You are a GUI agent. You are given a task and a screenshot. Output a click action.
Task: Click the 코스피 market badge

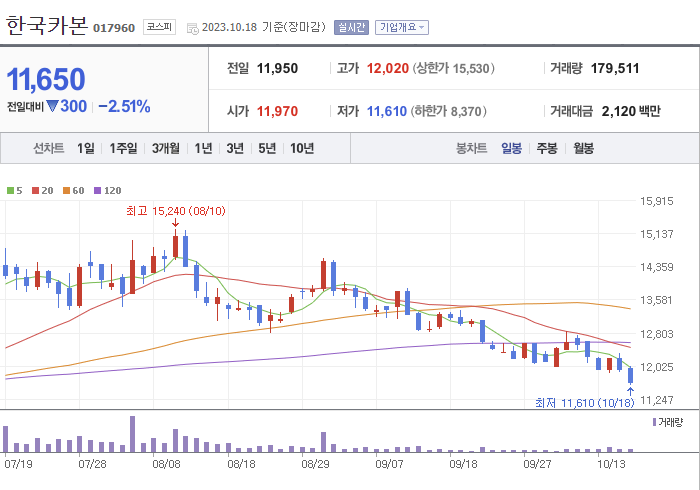click(159, 27)
